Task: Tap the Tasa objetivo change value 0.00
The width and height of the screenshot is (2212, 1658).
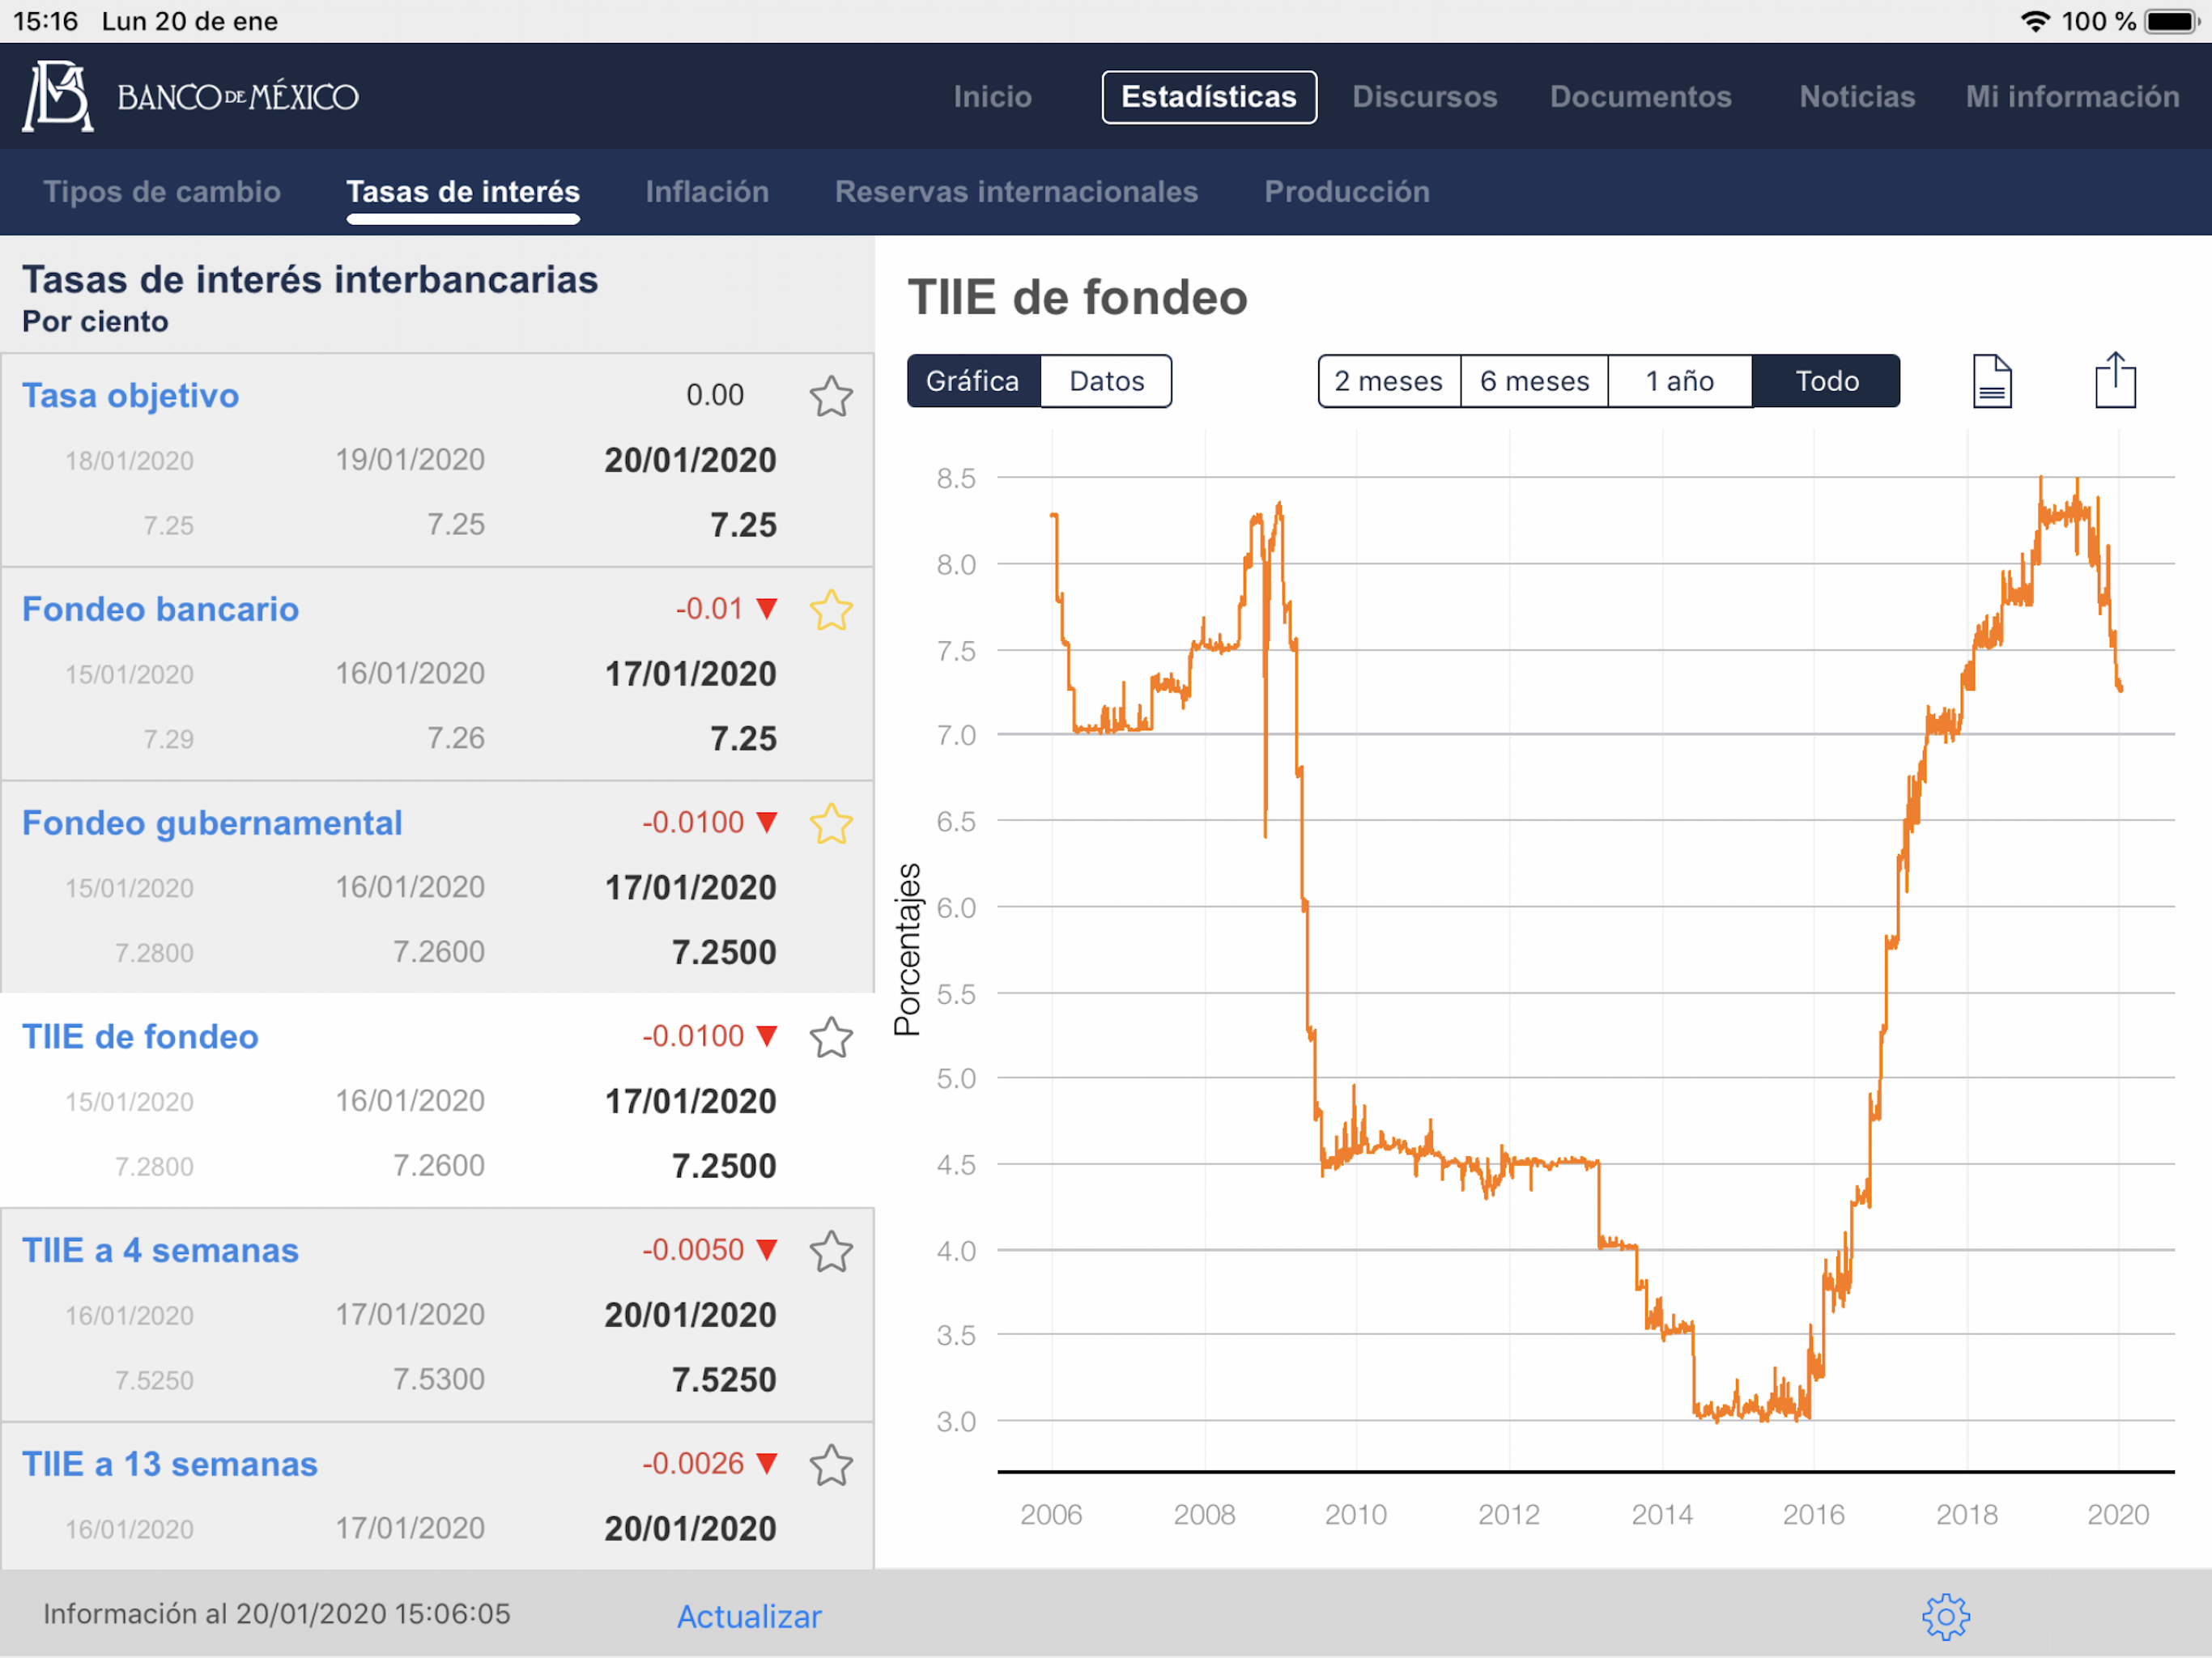Action: point(715,395)
